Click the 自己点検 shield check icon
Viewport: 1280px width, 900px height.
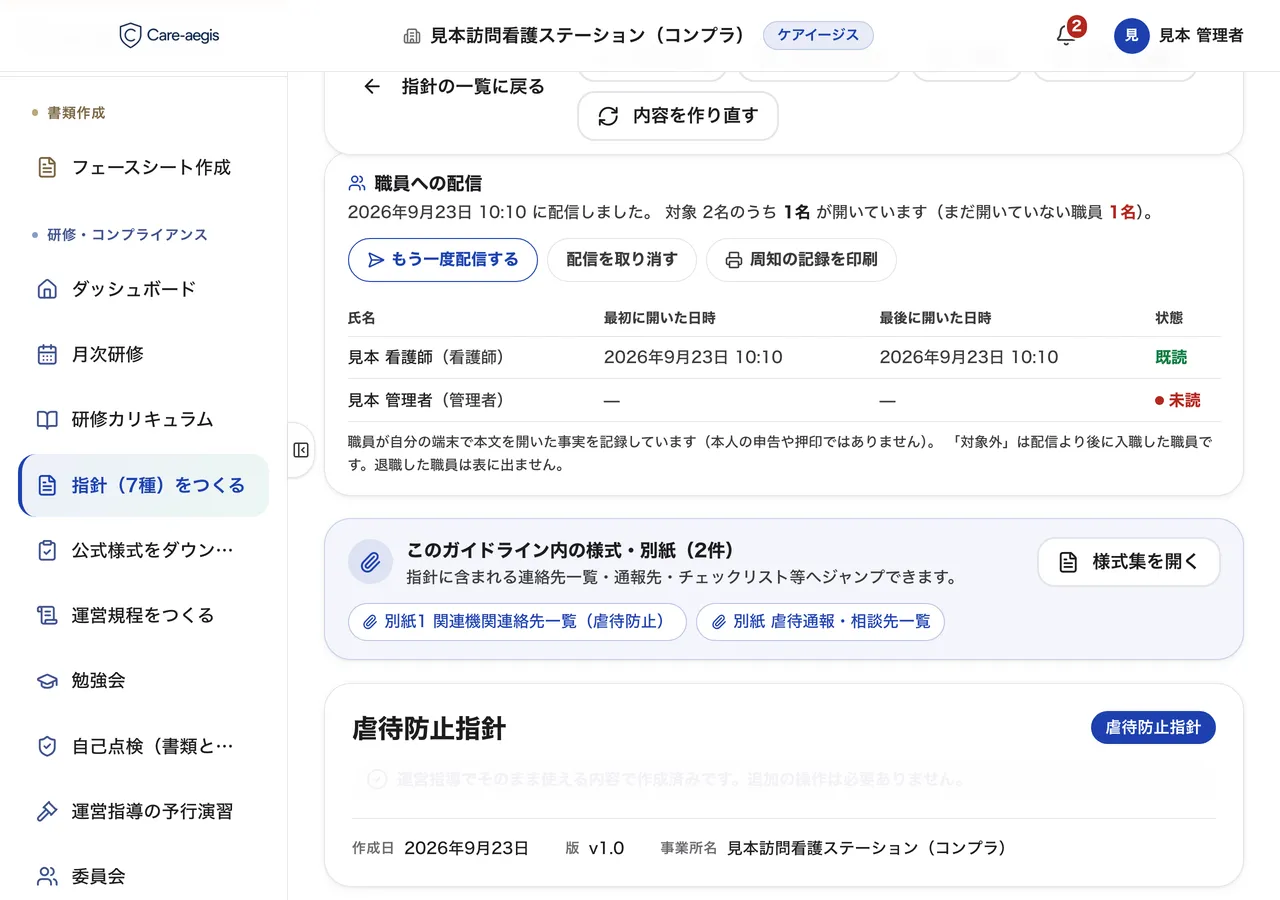click(47, 746)
